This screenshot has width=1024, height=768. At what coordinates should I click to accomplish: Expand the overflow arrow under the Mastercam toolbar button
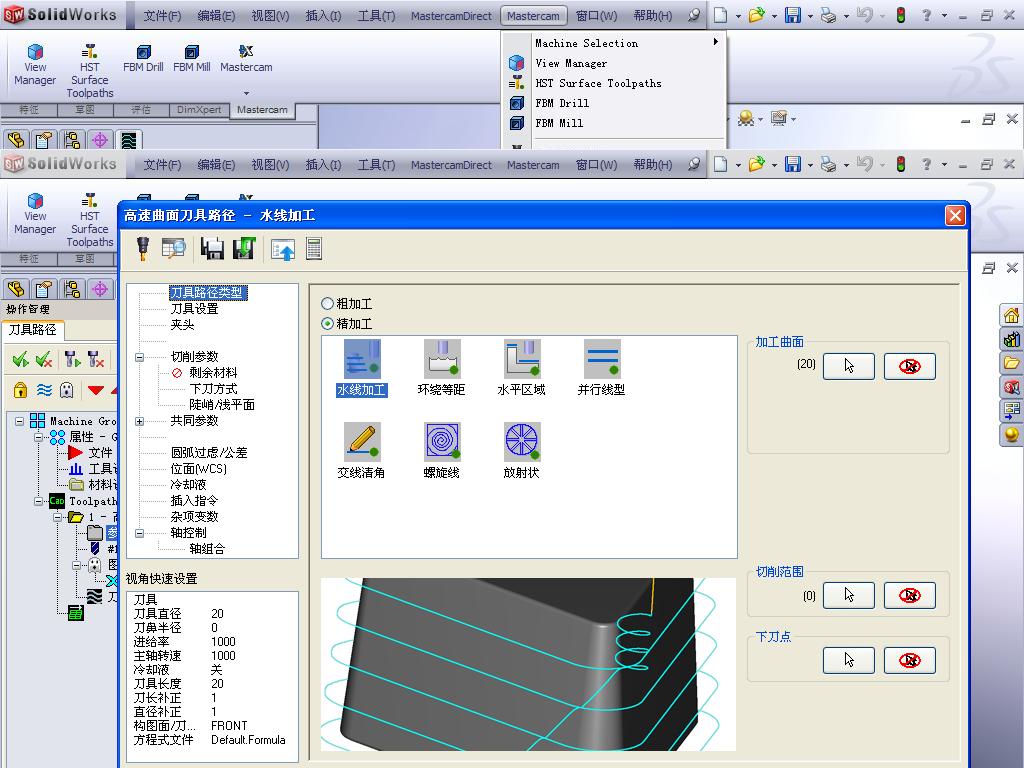[246, 93]
